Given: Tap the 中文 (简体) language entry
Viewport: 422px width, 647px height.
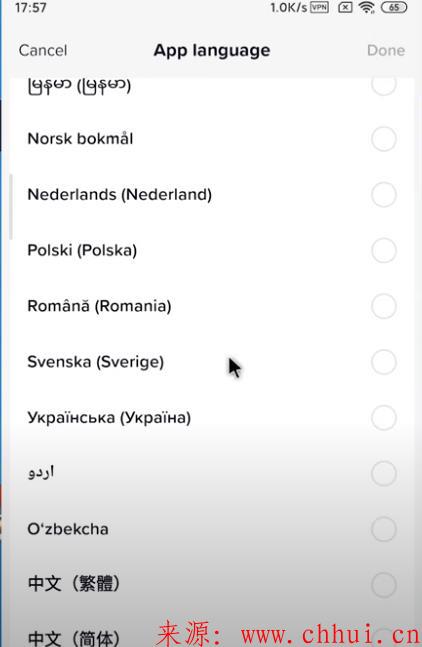Looking at the screenshot, I should [212, 635].
